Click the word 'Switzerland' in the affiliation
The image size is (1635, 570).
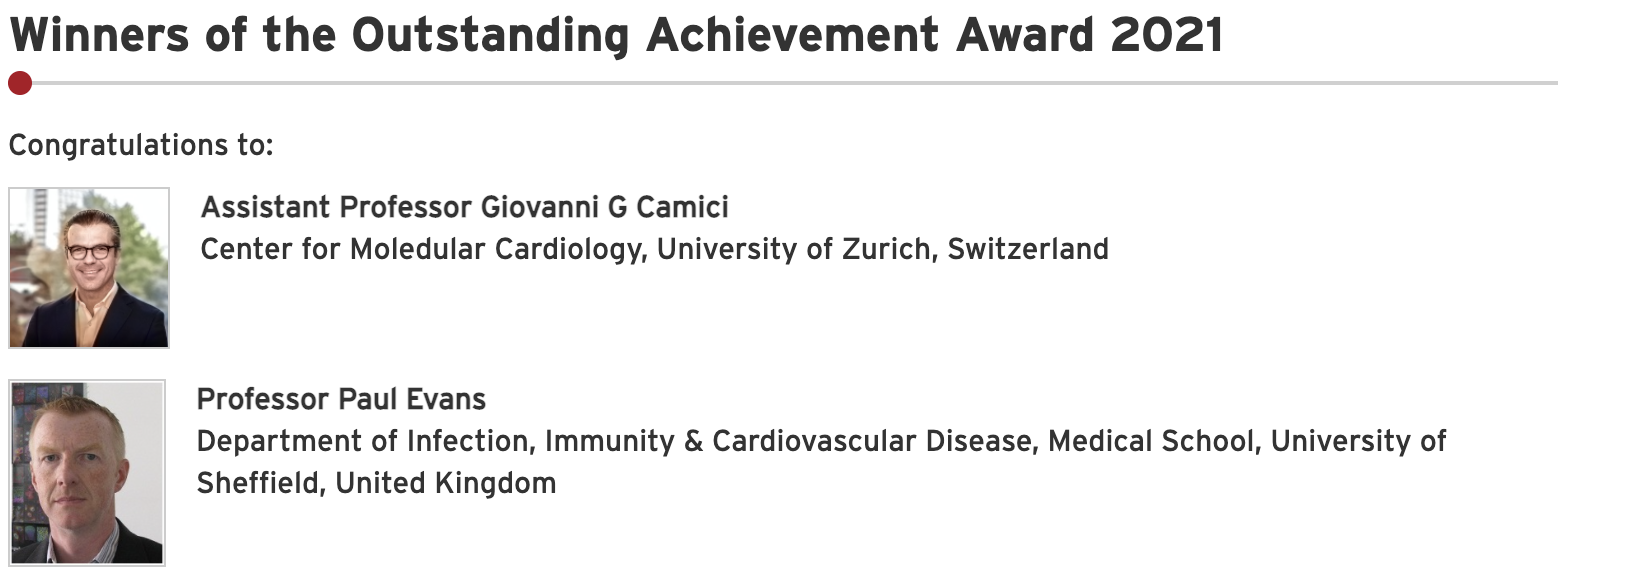1028,249
